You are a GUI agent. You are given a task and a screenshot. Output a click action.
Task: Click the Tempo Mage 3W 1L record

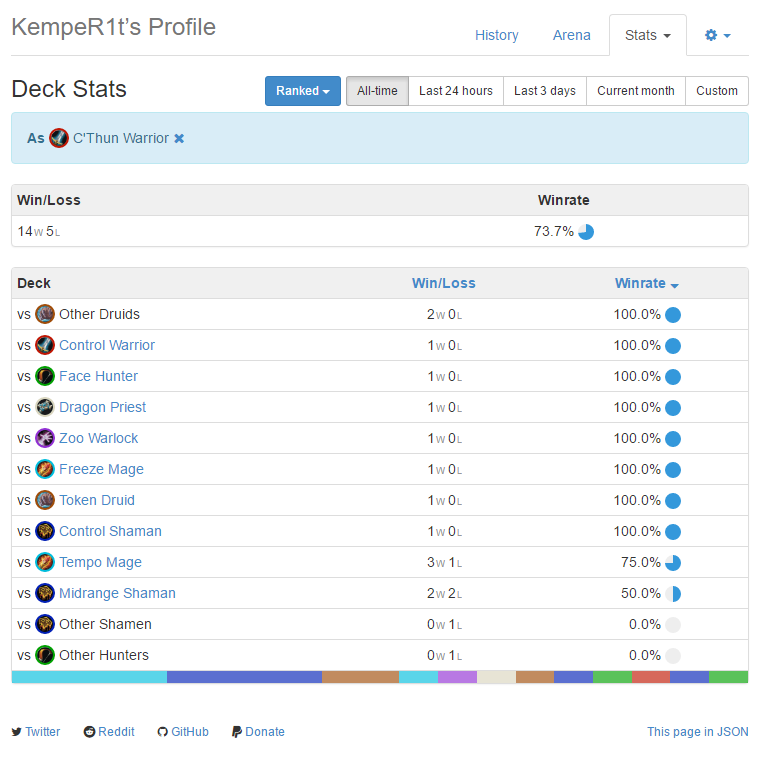click(x=445, y=563)
